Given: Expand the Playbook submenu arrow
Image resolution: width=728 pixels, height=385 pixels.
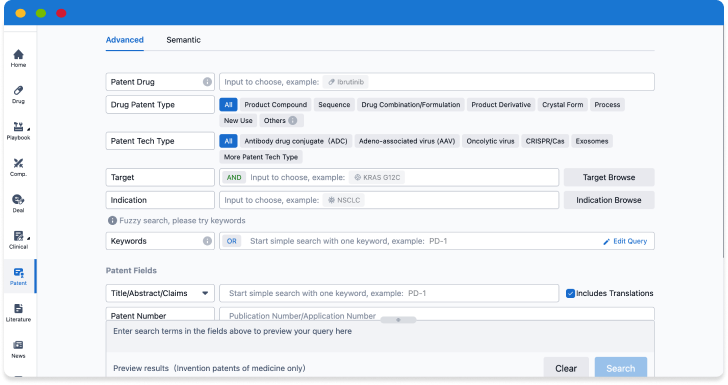Looking at the screenshot, I should click(29, 129).
